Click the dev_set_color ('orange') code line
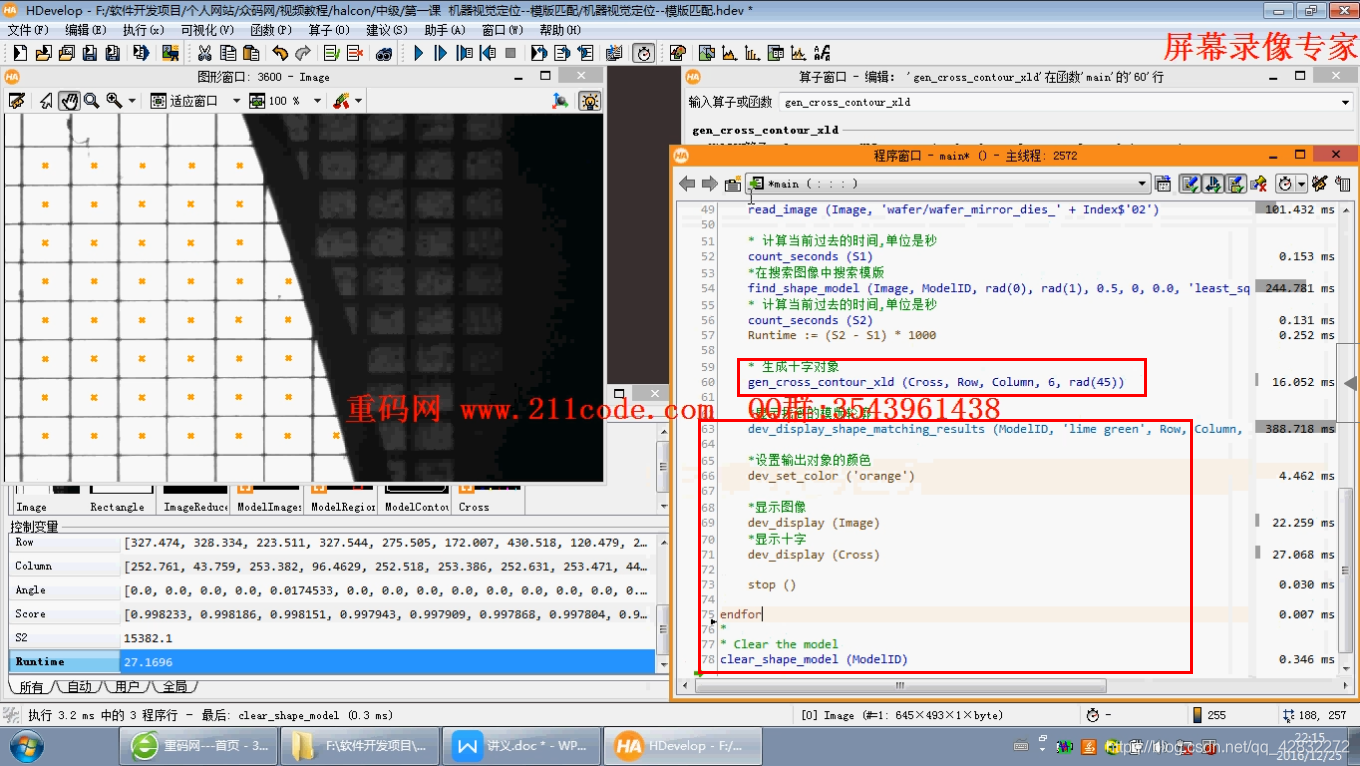1360x766 pixels. pyautogui.click(x=831, y=476)
